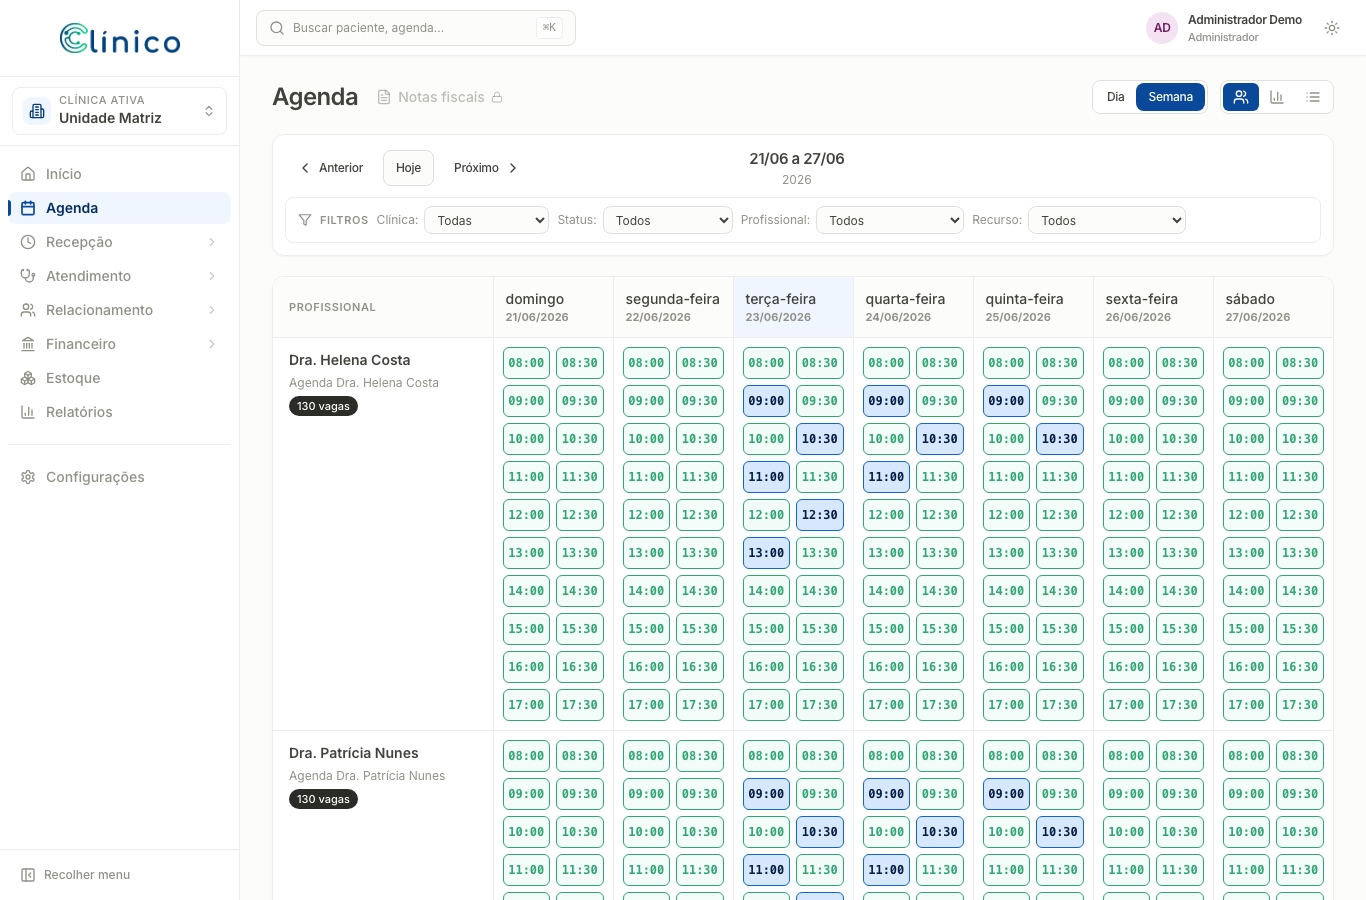
Task: Select Helena Costa sexta-feira 14:00 slot
Action: tap(1127, 591)
